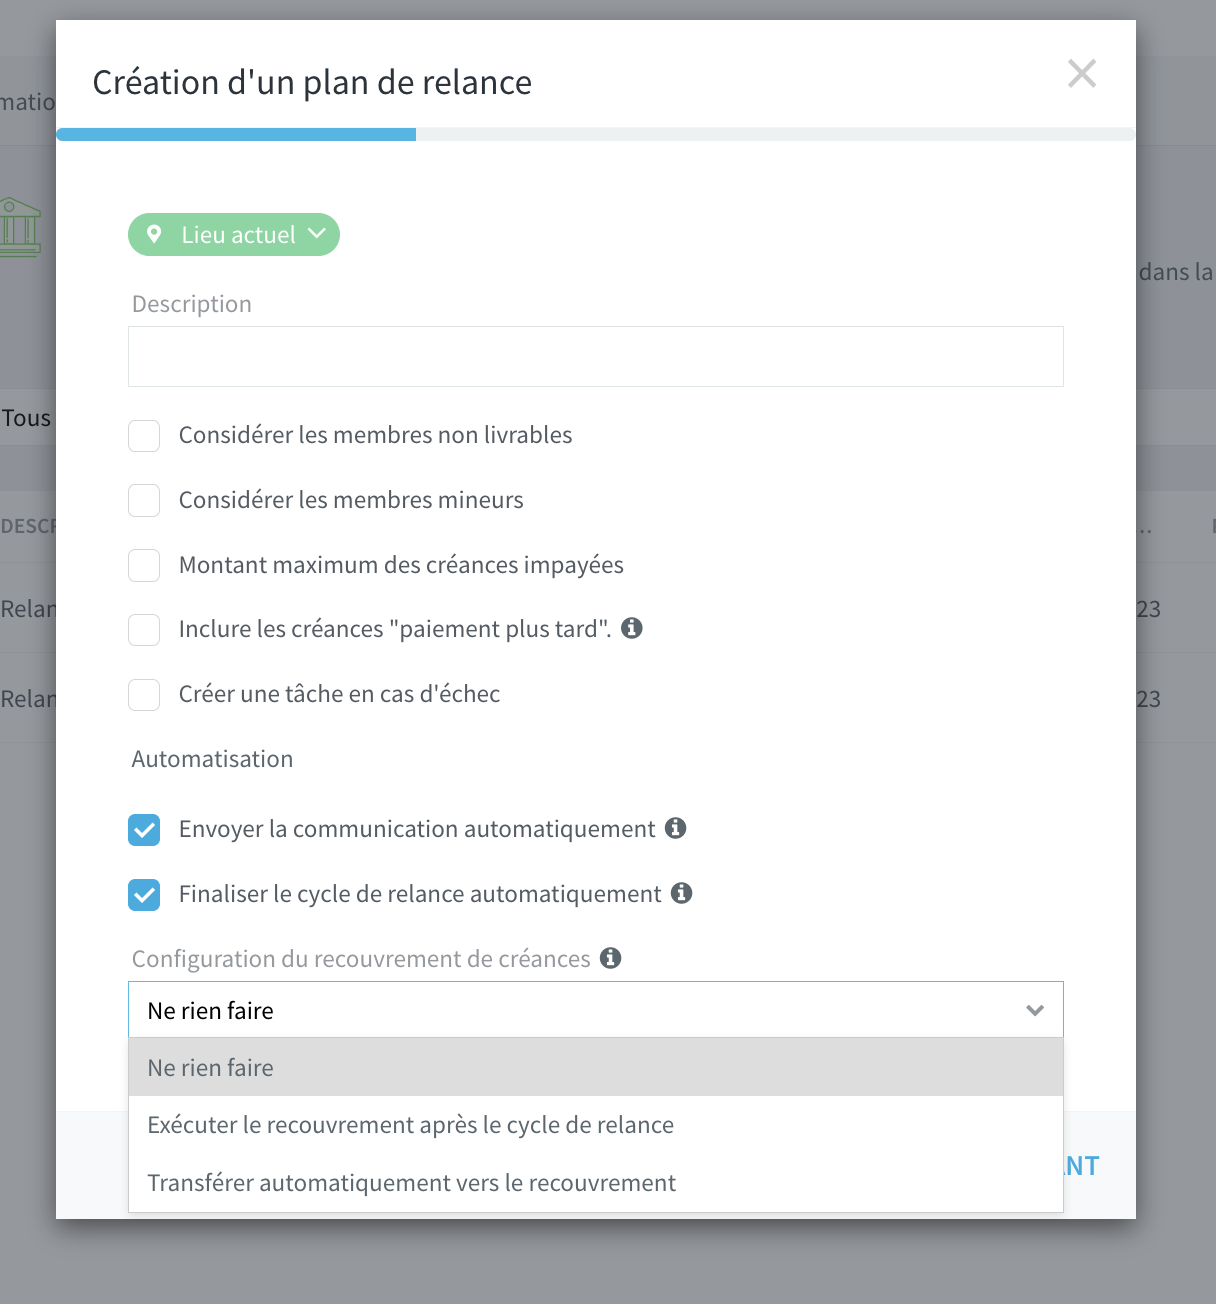Check Créer une tâche en cas d'échec

click(x=144, y=695)
